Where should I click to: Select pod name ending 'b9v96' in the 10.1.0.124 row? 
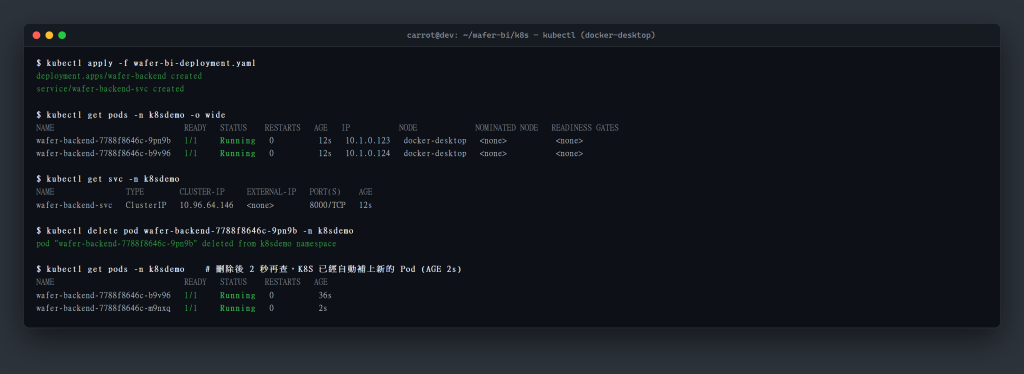103,154
